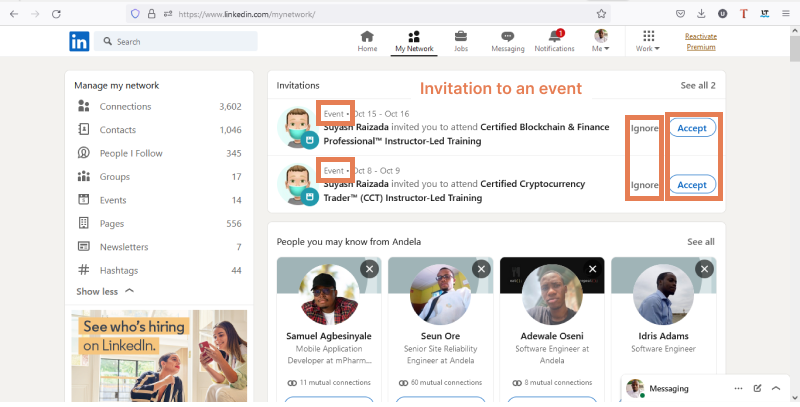The height and width of the screenshot is (407, 800).
Task: Open Firefox hamburger menu
Action: 786,14
